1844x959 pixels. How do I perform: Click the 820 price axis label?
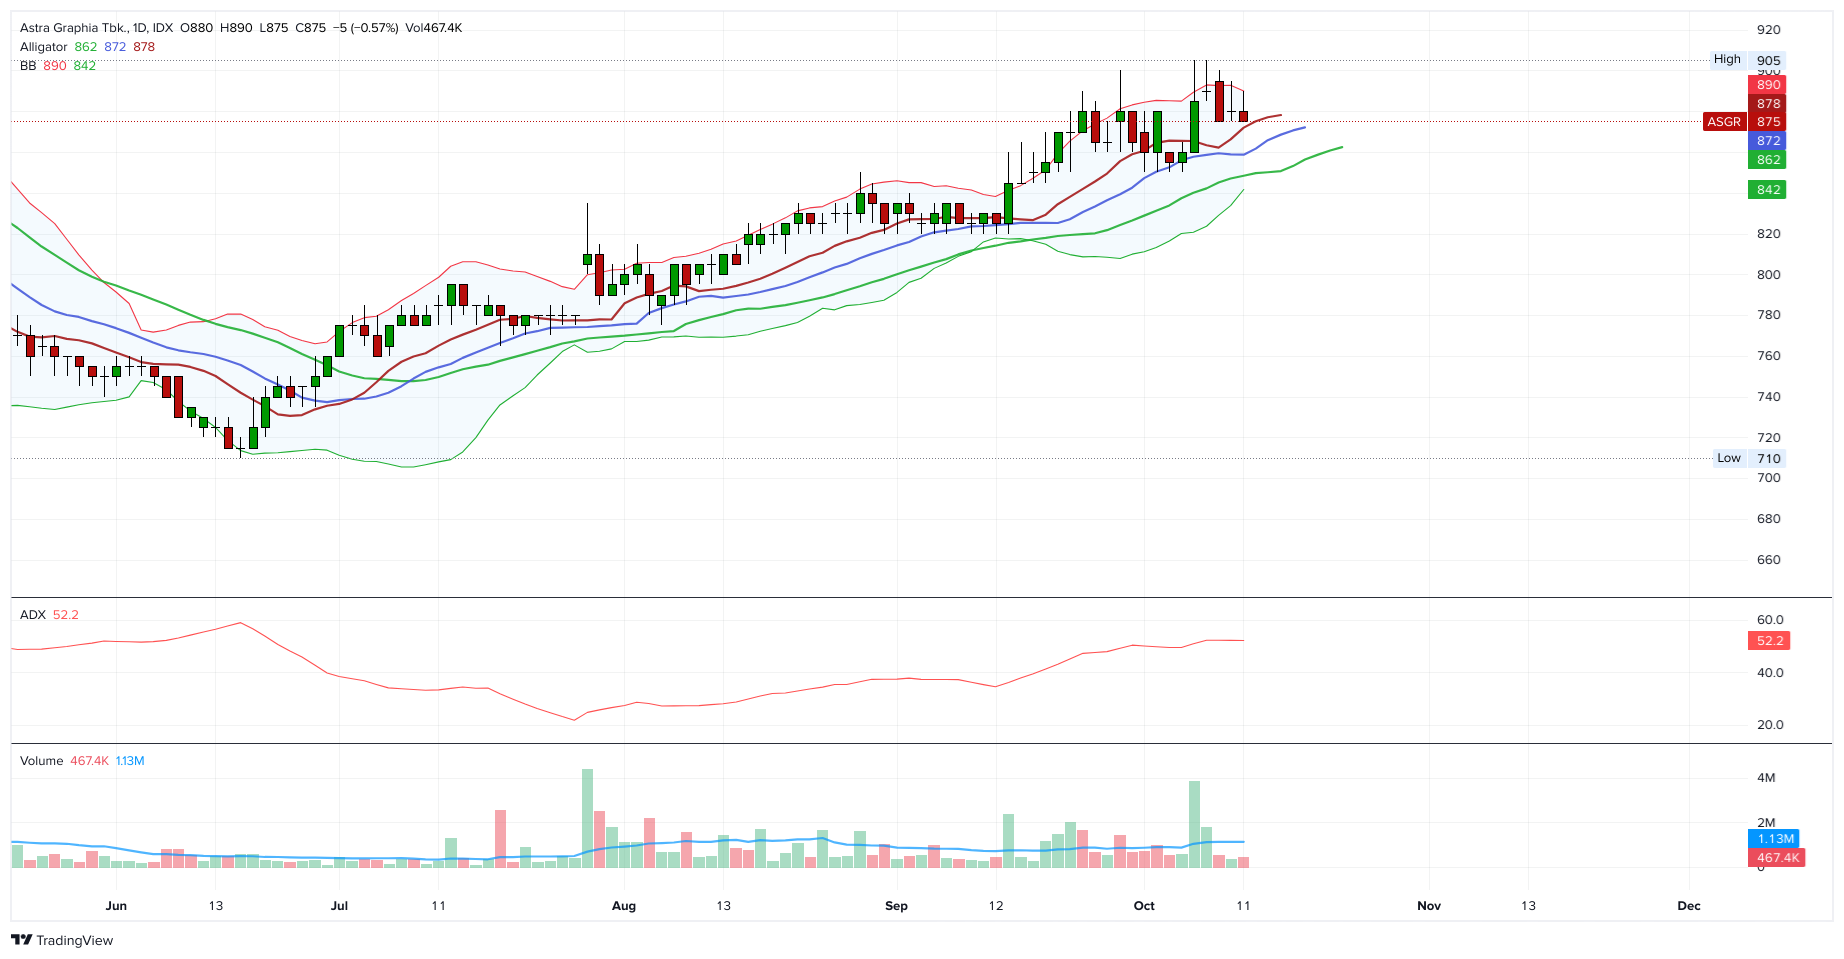pos(1769,234)
